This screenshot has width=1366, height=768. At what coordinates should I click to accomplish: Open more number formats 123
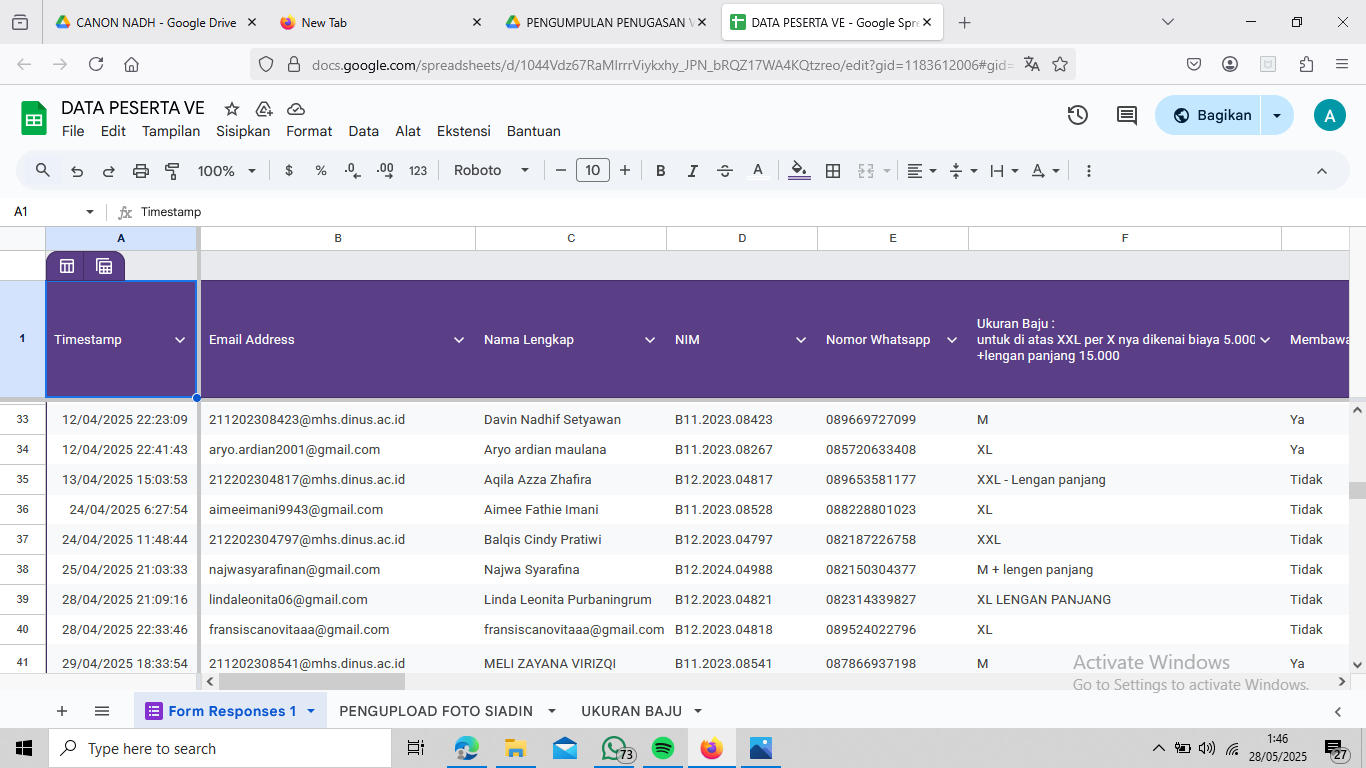click(x=418, y=171)
